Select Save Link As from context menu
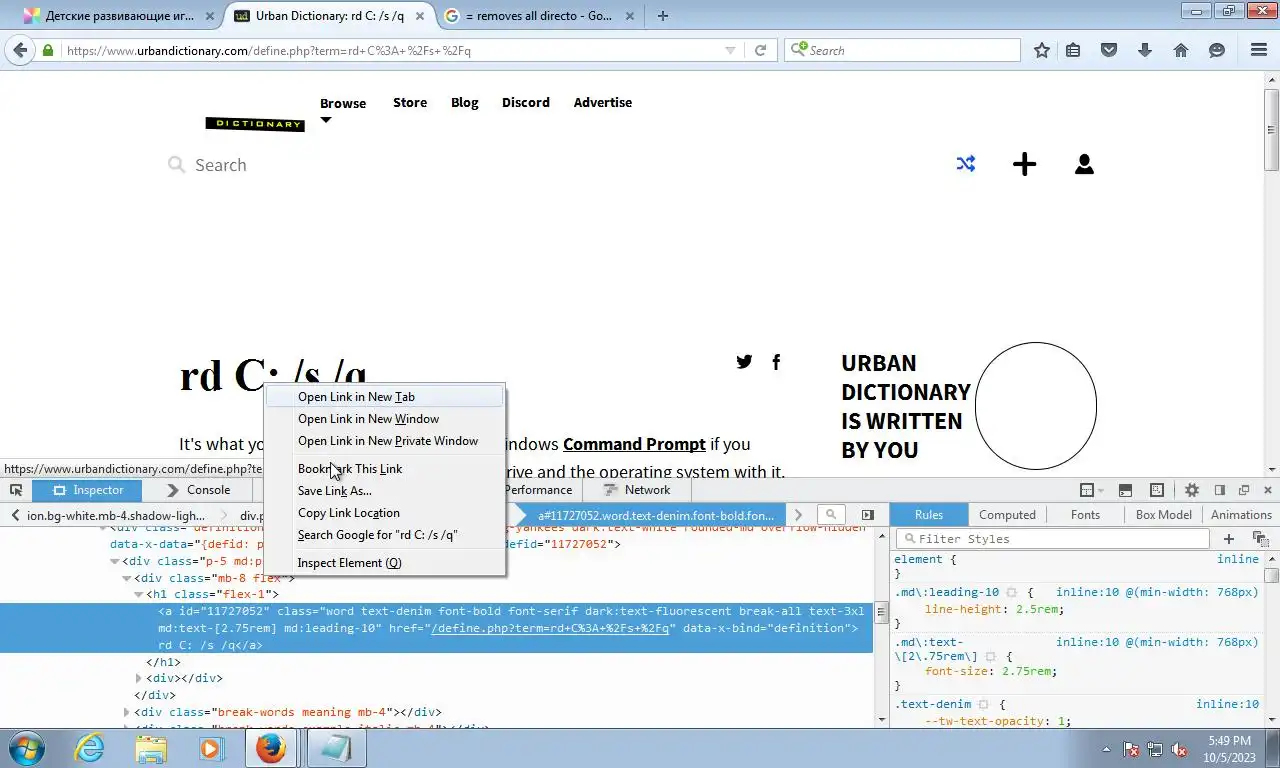Screen dimensions: 1280x768 (x=385, y=491)
